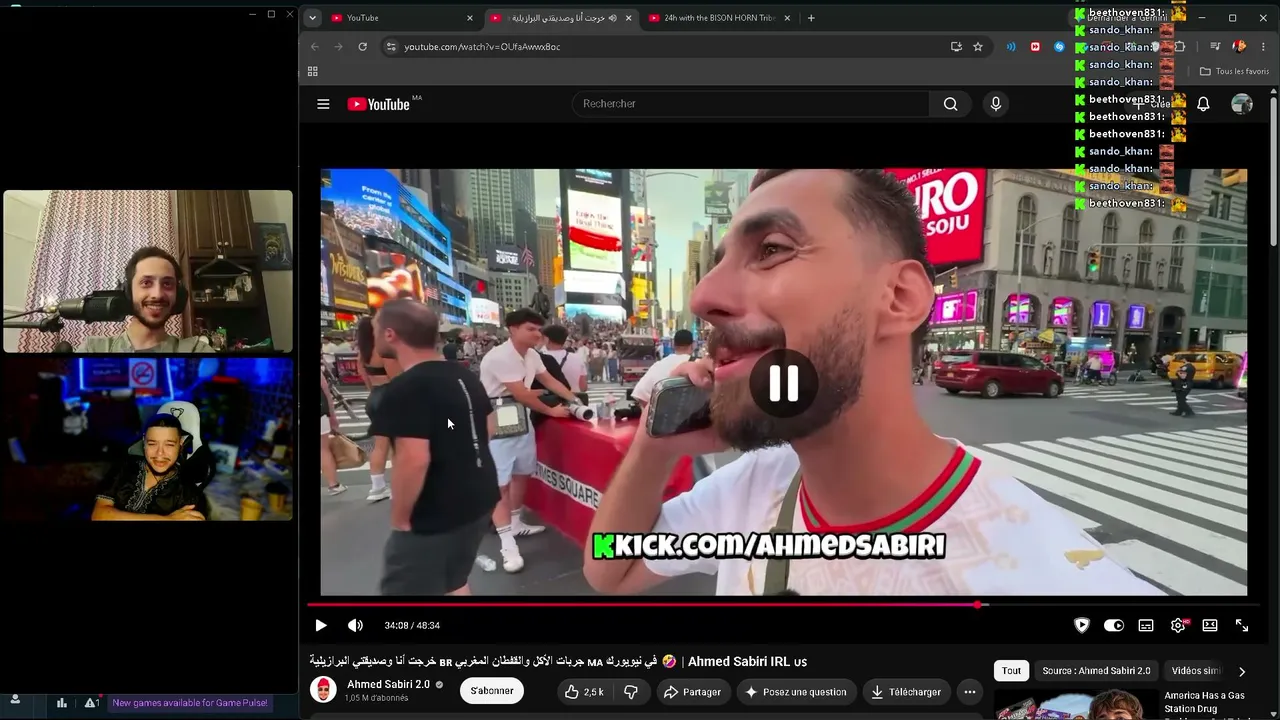View the warning alert icon
The width and height of the screenshot is (1280, 720).
point(91,703)
